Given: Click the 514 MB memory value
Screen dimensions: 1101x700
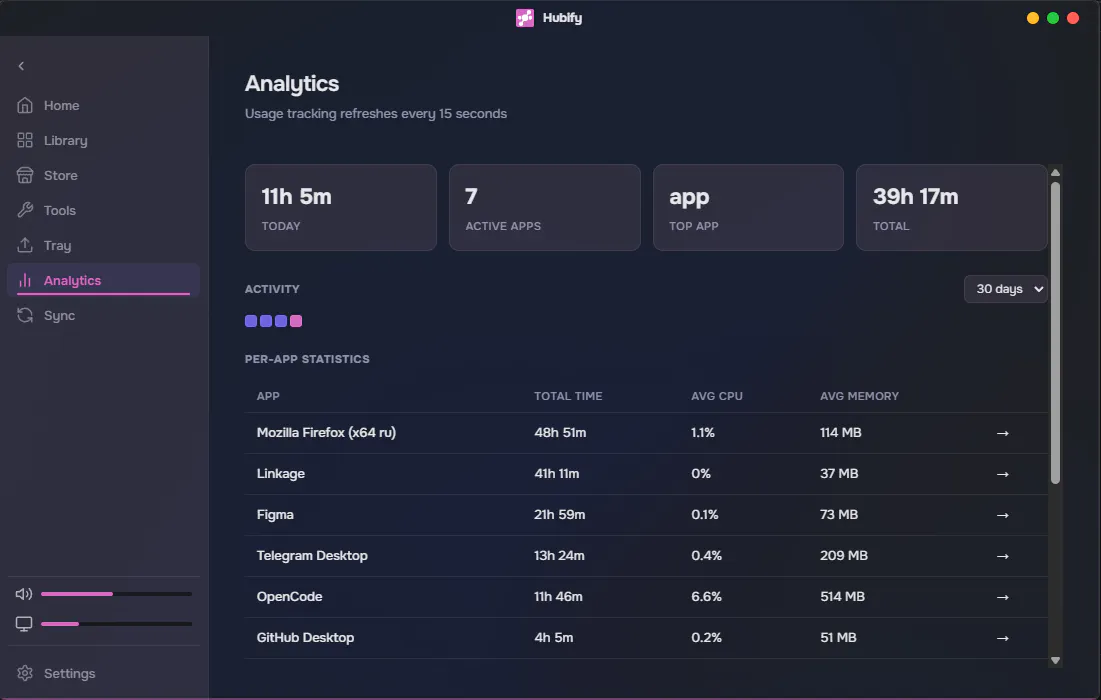Looking at the screenshot, I should click(x=842, y=597).
